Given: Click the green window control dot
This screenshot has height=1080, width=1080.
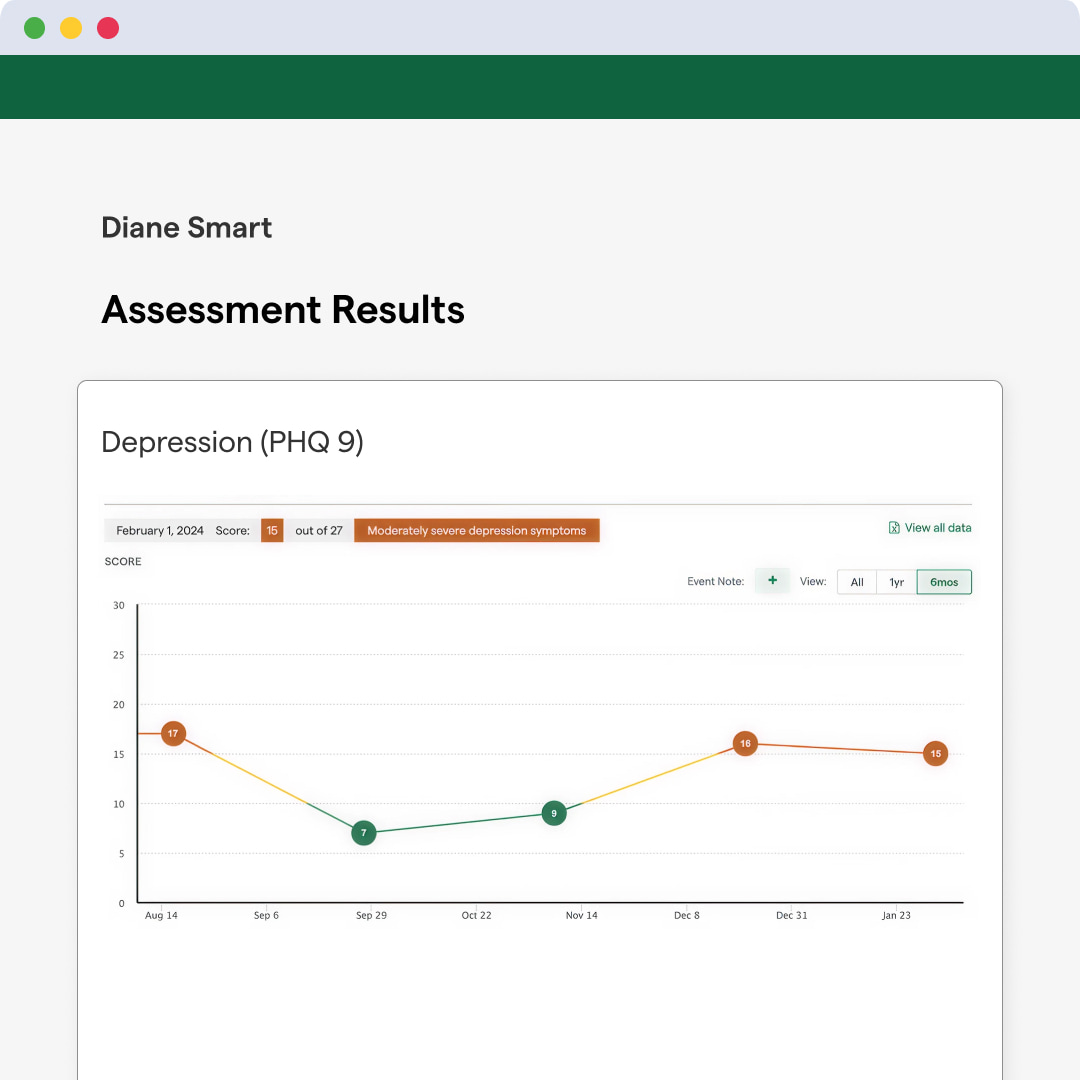Looking at the screenshot, I should point(35,28).
